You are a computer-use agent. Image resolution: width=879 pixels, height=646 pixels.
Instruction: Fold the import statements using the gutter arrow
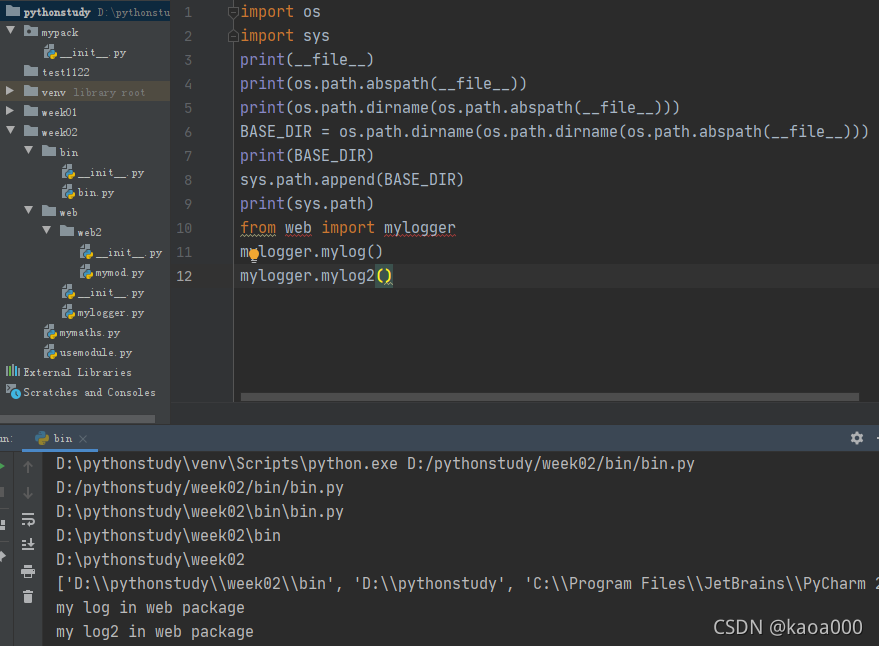coord(232,11)
